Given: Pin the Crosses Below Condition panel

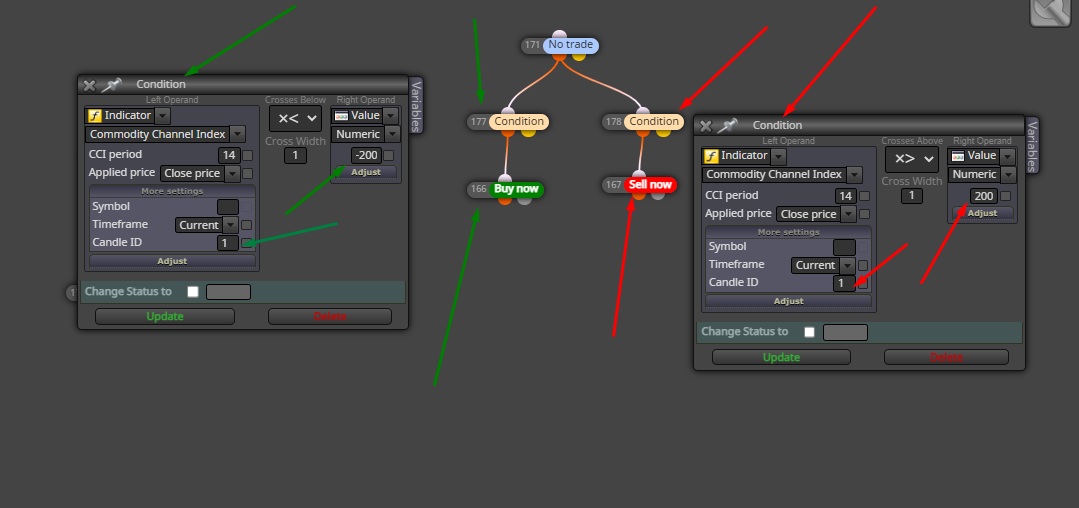Looking at the screenshot, I should [111, 85].
